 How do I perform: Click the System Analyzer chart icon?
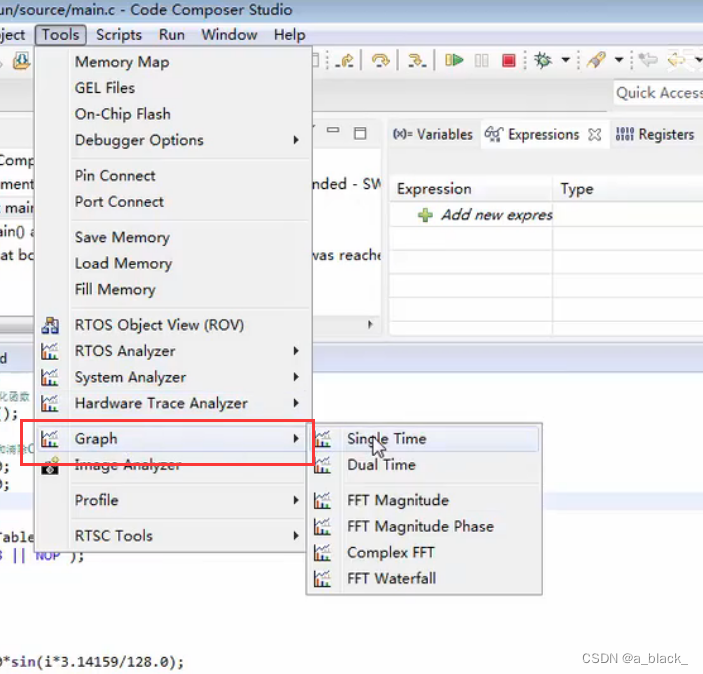[x=49, y=377]
